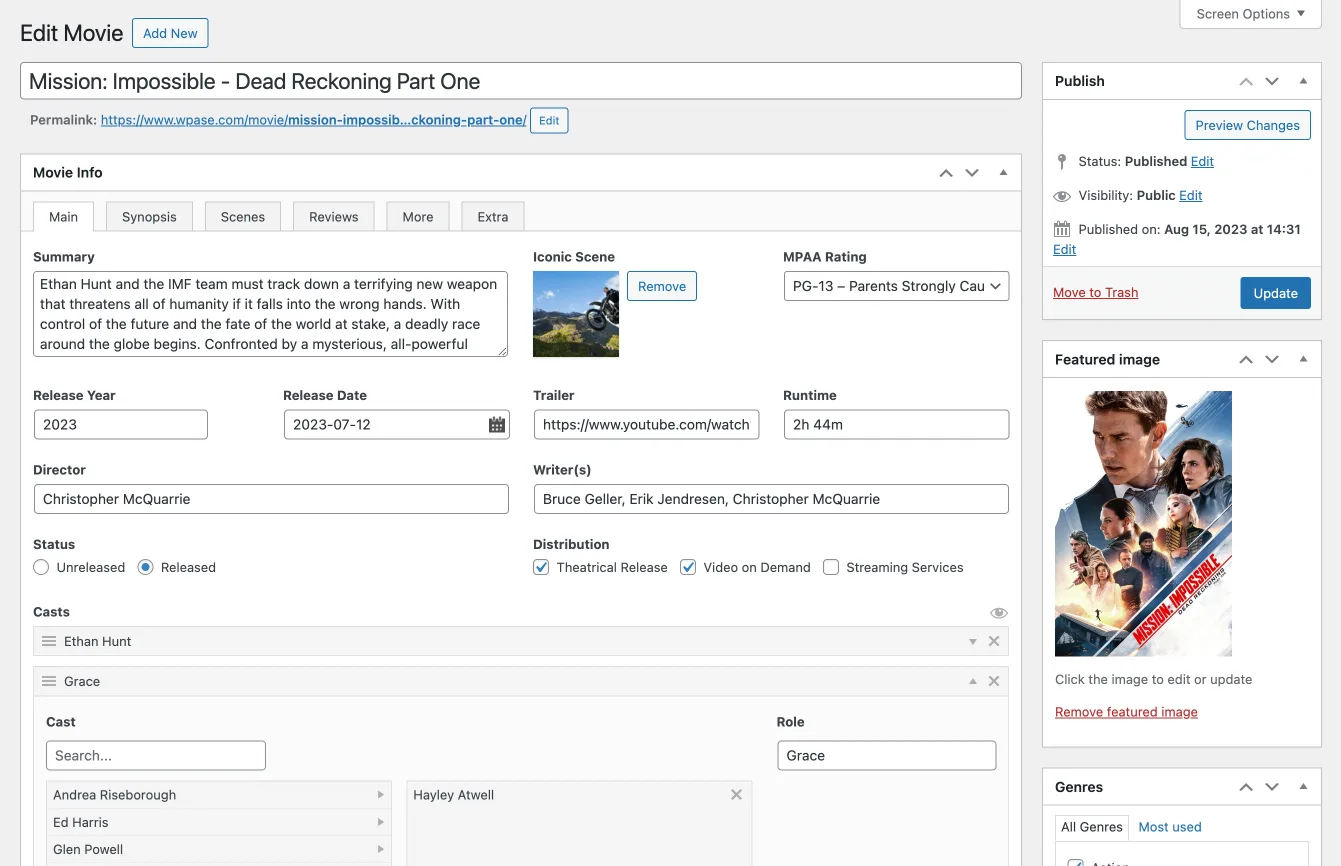Focus the Role field containing Grace
This screenshot has width=1341, height=866.
pos(886,755)
